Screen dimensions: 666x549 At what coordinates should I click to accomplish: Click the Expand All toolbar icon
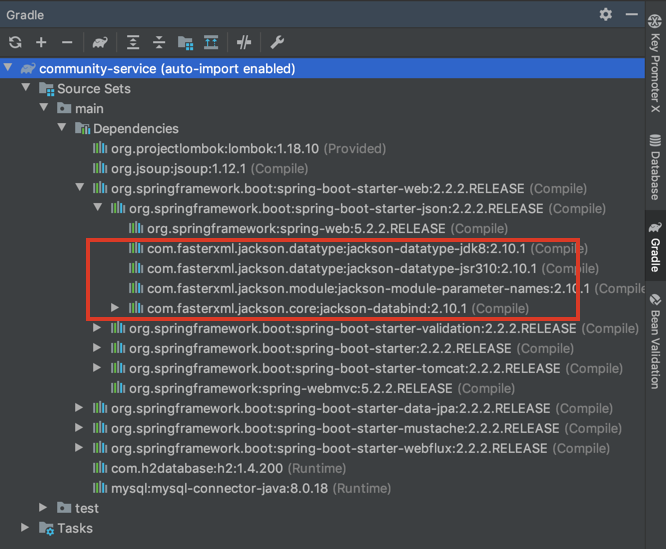(x=133, y=42)
